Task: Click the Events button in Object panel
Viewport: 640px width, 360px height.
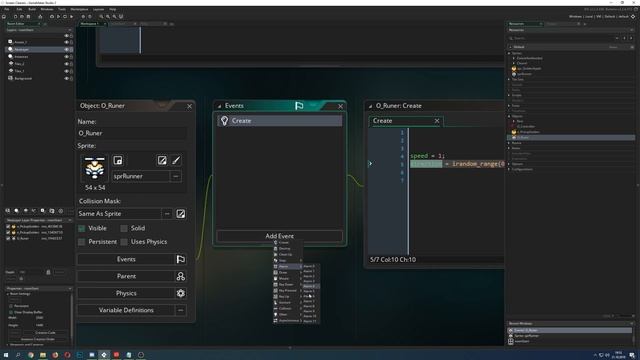Action: pyautogui.click(x=126, y=259)
